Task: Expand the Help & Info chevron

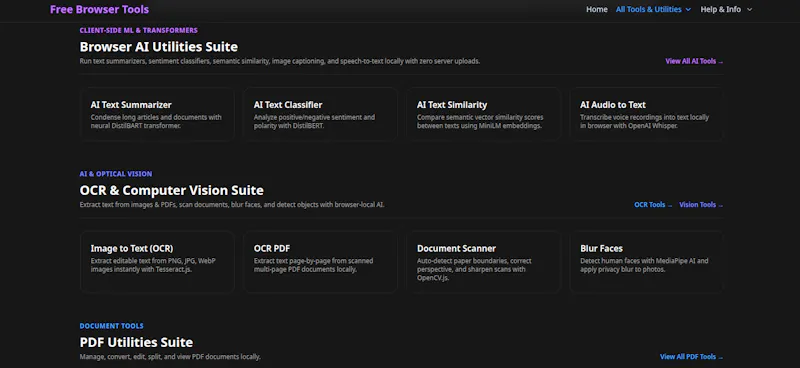Action: tap(749, 10)
